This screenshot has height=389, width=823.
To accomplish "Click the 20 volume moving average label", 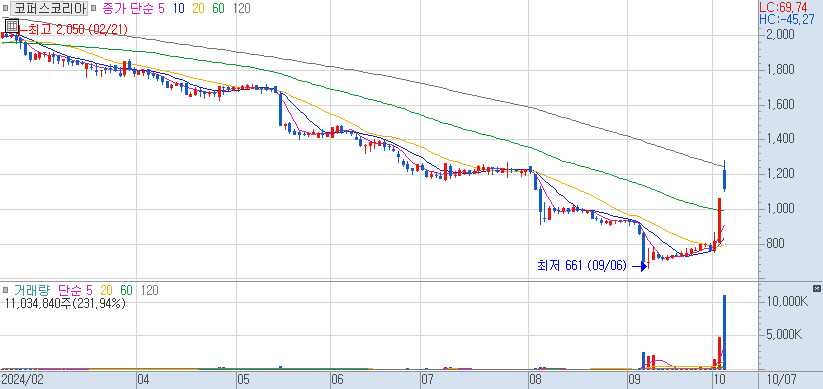I will tap(107, 290).
